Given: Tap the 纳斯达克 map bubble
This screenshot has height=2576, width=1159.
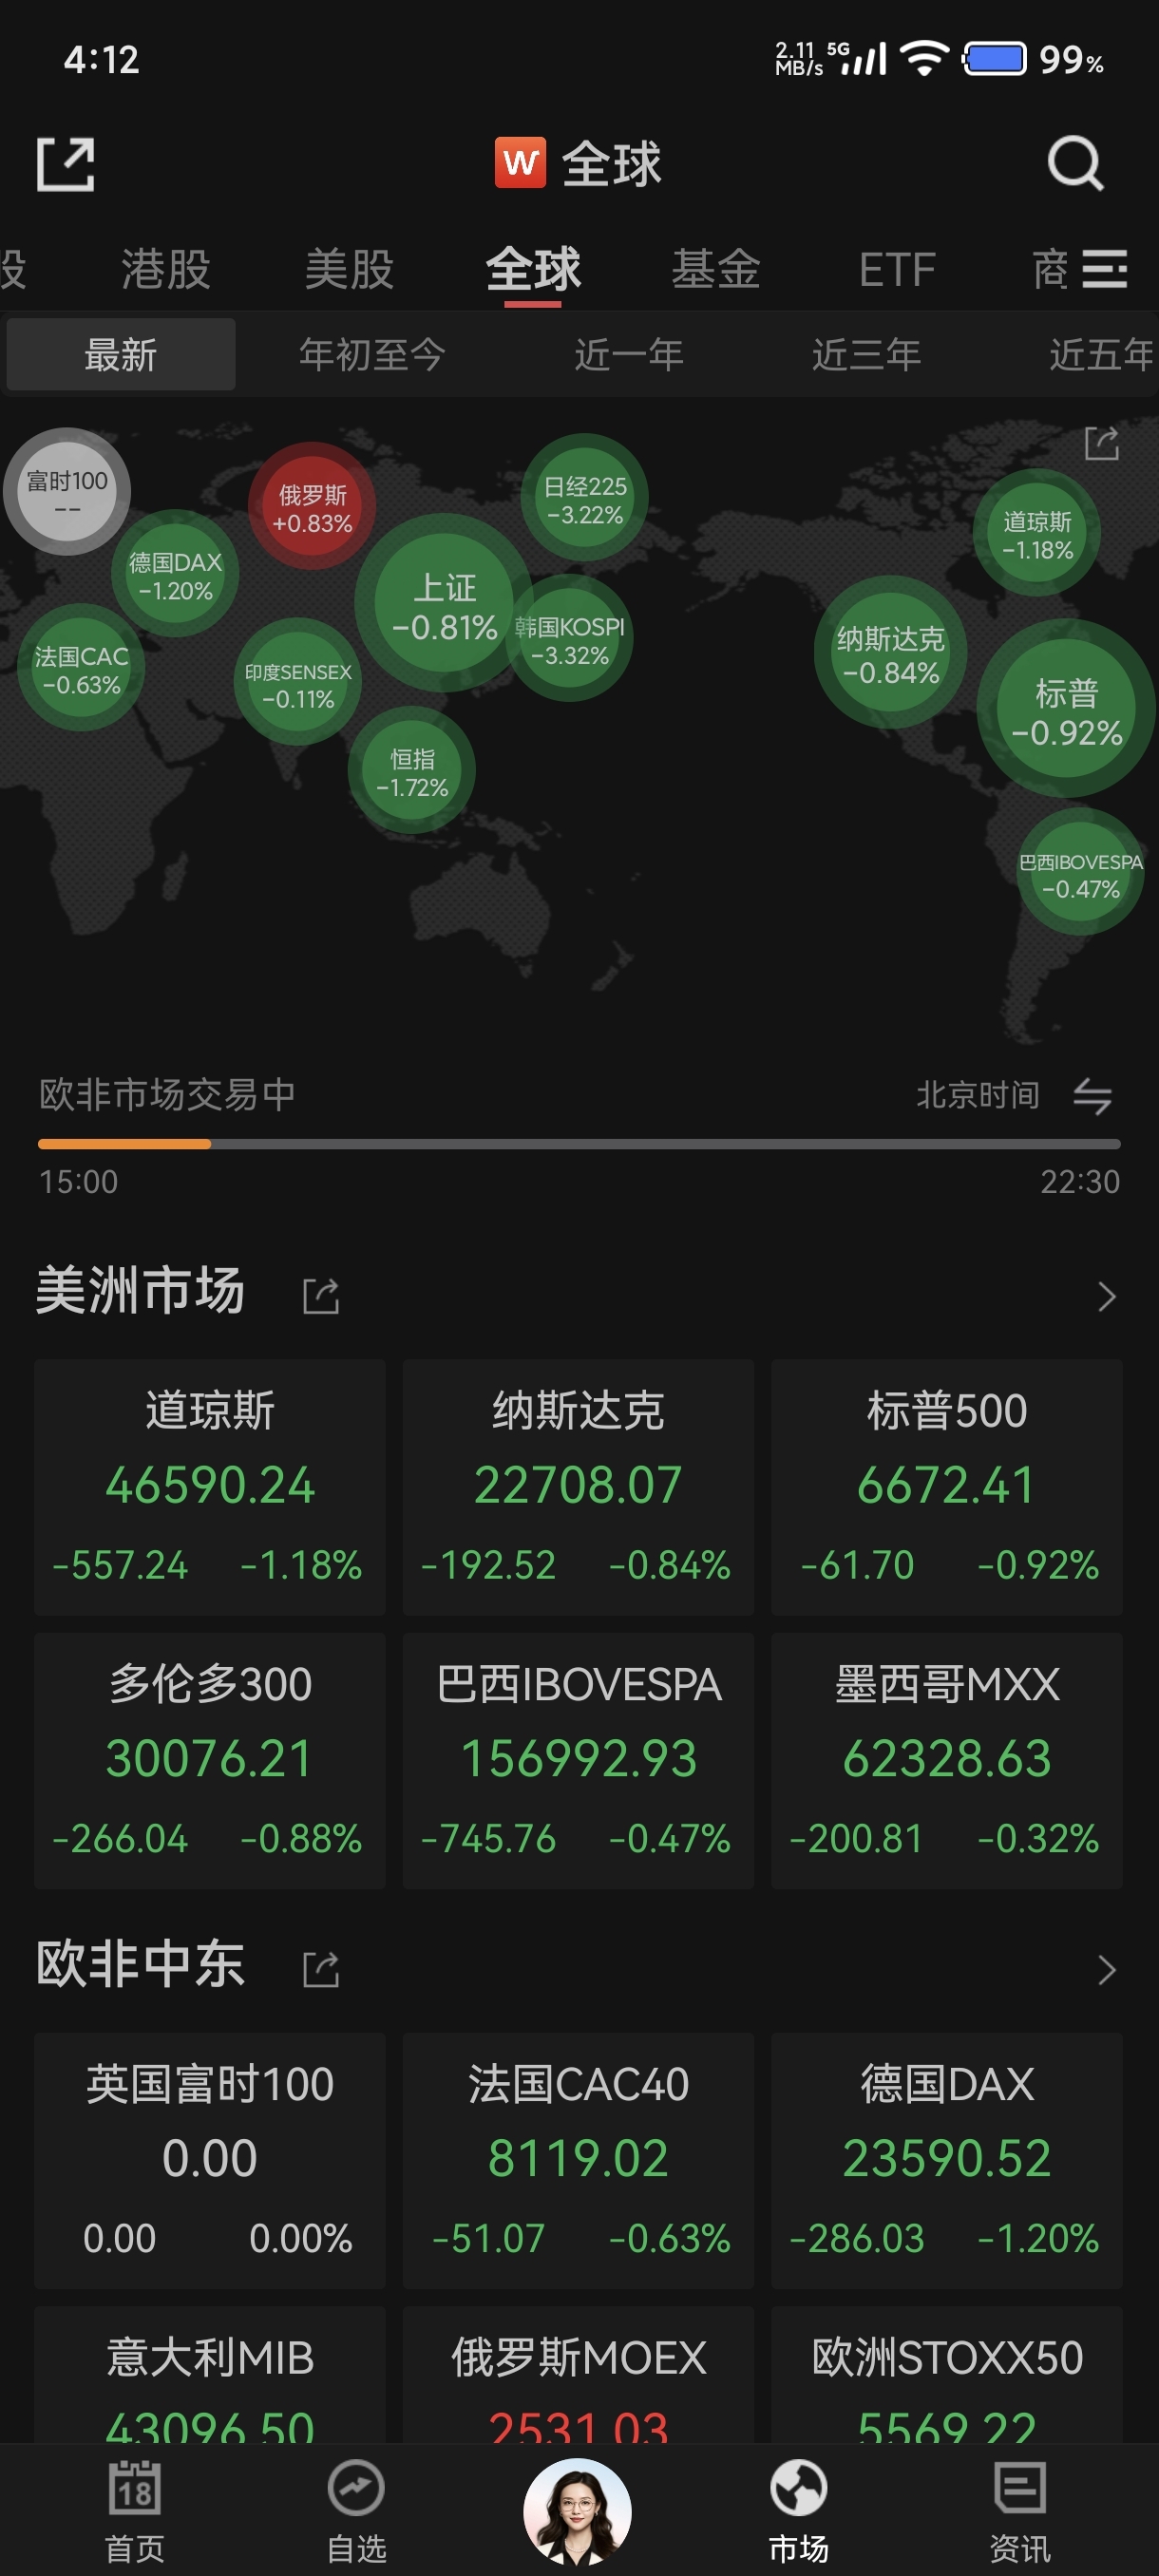Looking at the screenshot, I should point(891,652).
